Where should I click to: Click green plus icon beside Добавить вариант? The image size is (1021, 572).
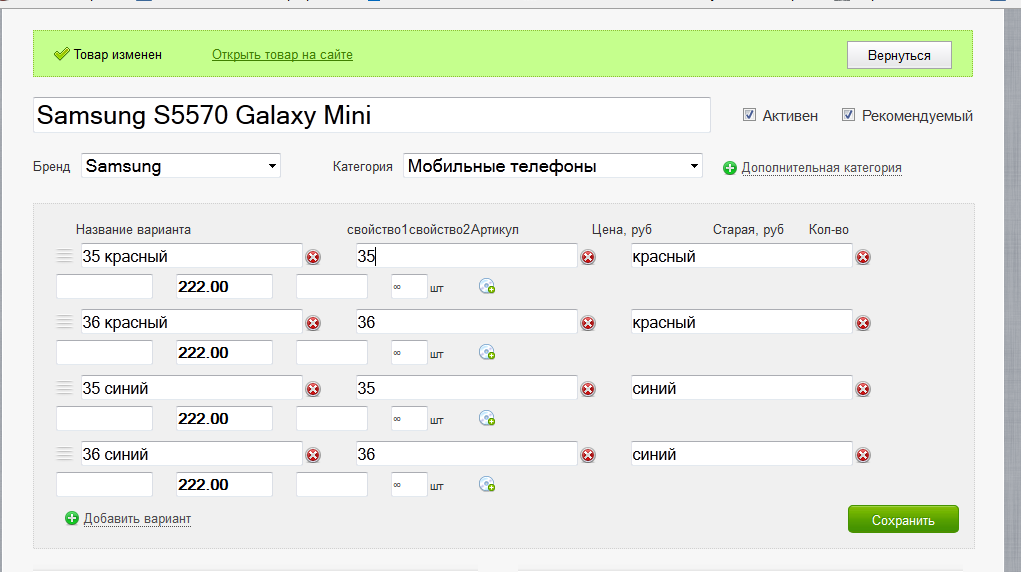[72, 519]
